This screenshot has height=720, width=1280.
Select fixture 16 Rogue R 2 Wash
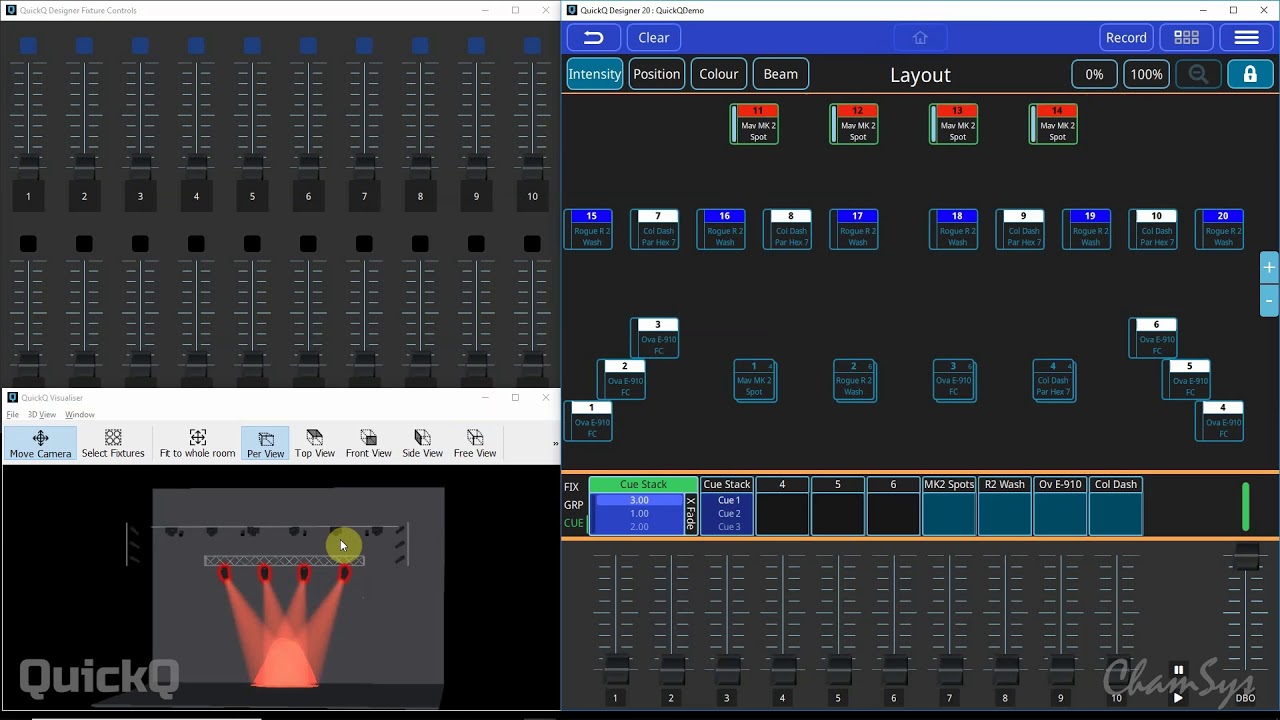tap(722, 229)
